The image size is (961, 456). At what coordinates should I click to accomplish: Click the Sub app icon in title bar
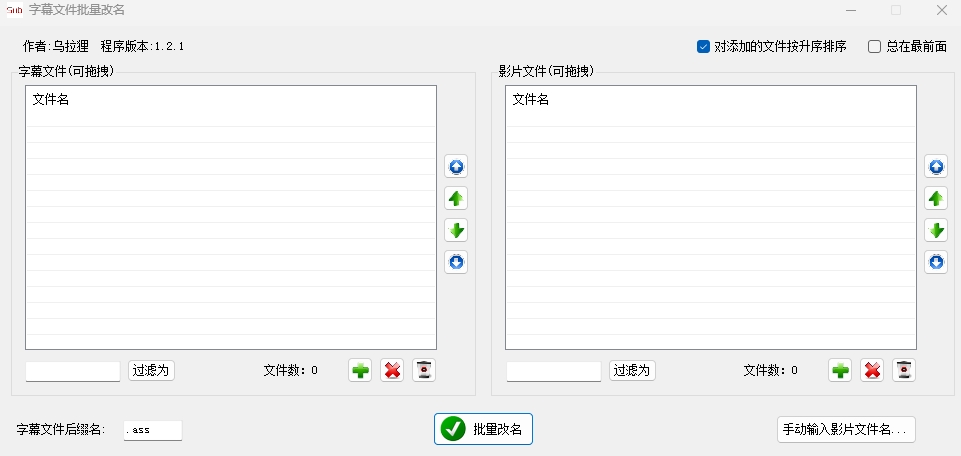(15, 10)
